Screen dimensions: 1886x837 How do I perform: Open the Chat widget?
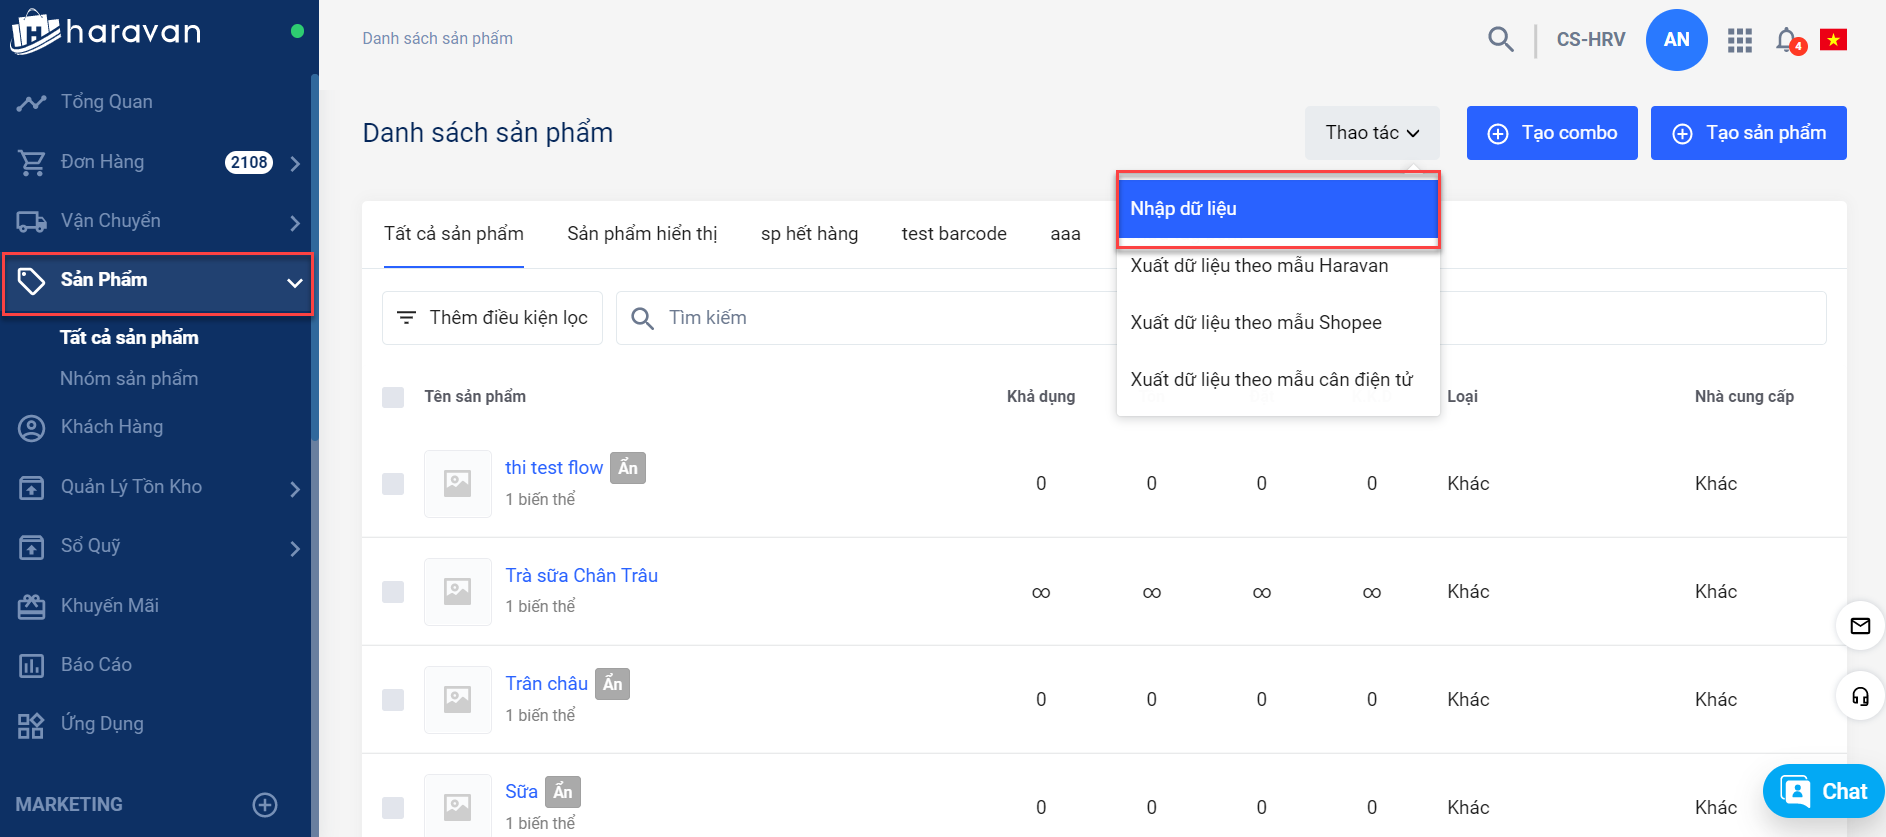coord(1824,792)
